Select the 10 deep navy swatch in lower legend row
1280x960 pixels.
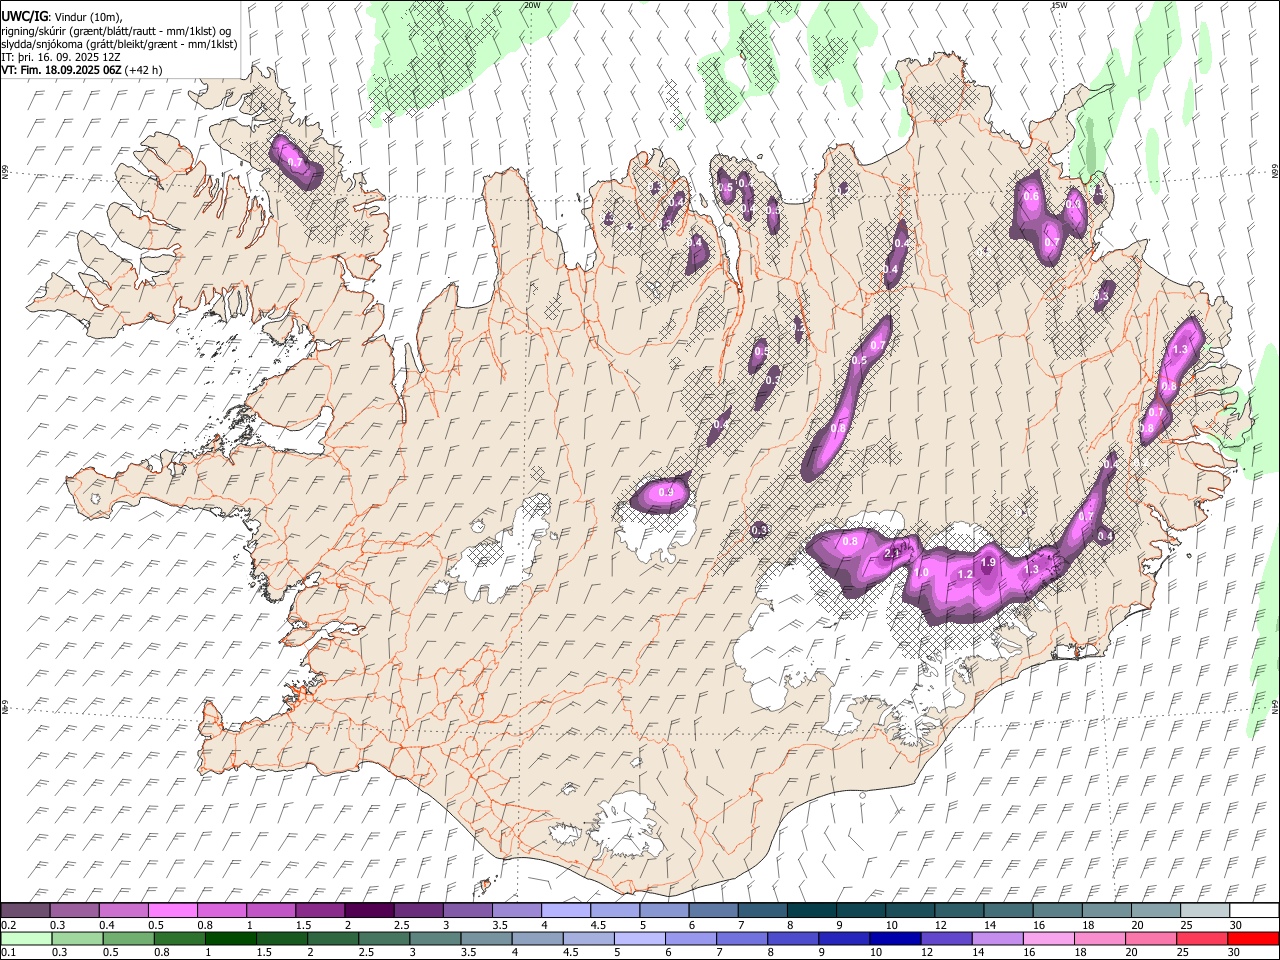[895, 939]
